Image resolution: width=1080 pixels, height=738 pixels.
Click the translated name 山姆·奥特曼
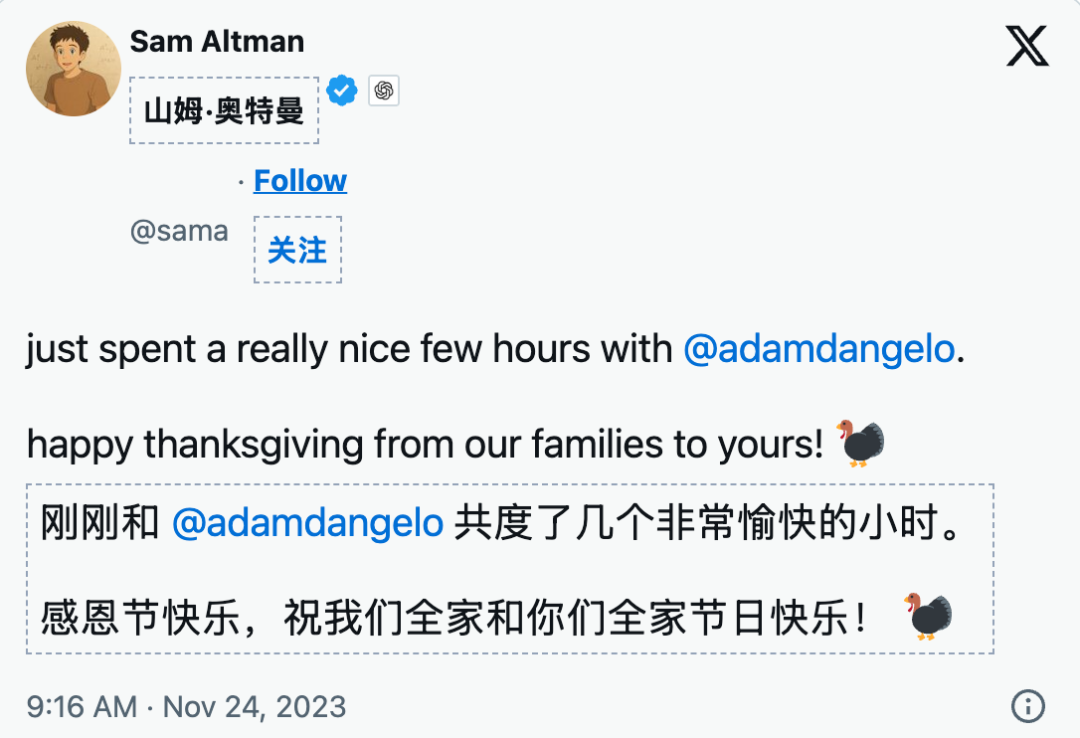pos(224,110)
